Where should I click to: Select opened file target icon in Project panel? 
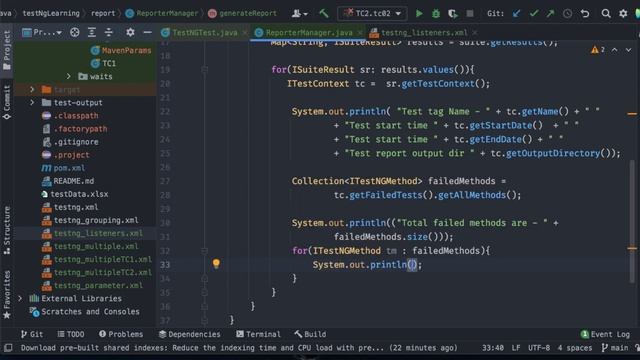(74, 32)
